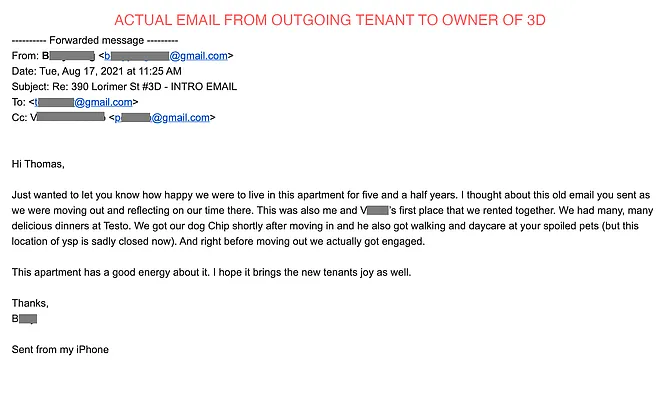The width and height of the screenshot is (669, 400).
Task: Click the Sent from my iPhone line
Action: click(60, 349)
